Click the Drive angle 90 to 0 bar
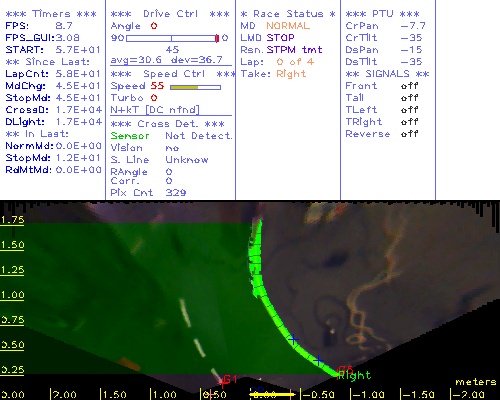 [x=172, y=38]
